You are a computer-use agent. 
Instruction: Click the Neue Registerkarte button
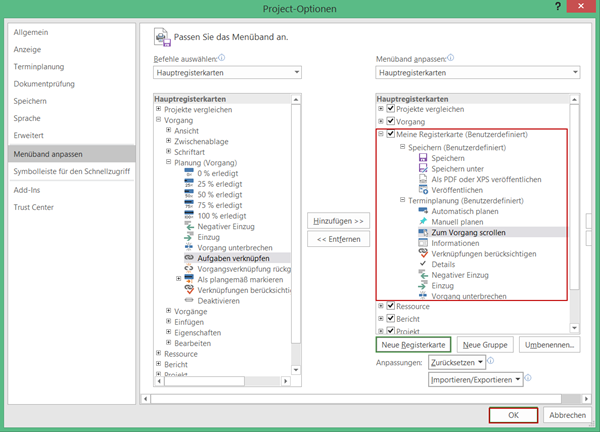pyautogui.click(x=412, y=344)
